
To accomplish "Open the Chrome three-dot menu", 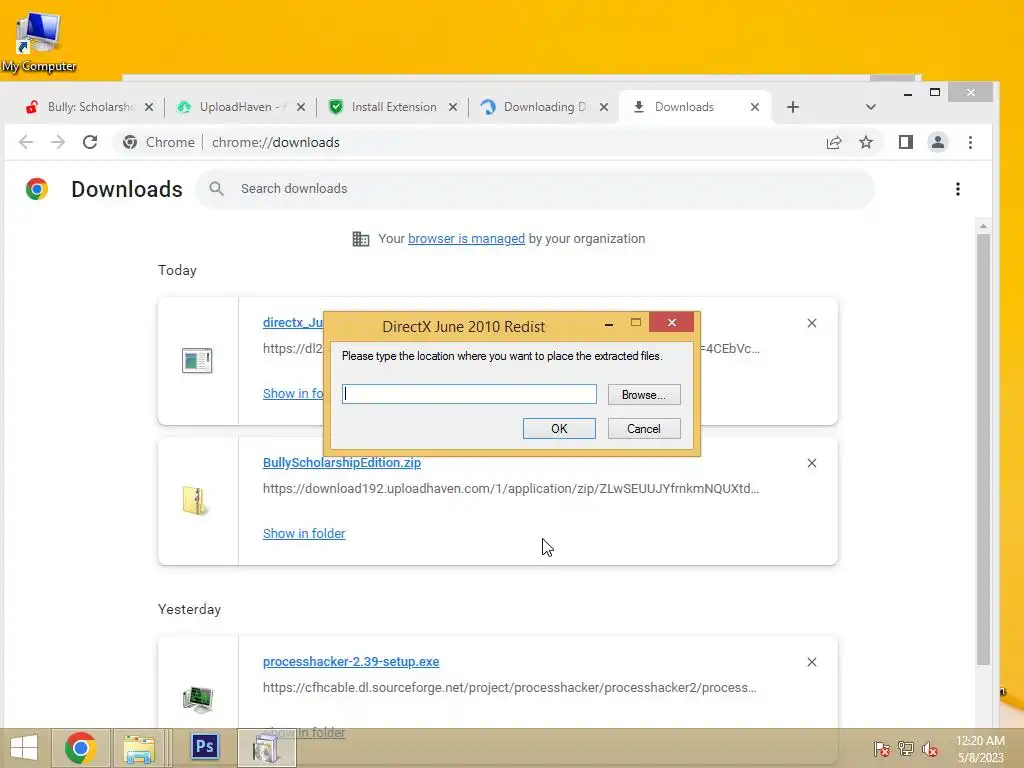I will 970,142.
